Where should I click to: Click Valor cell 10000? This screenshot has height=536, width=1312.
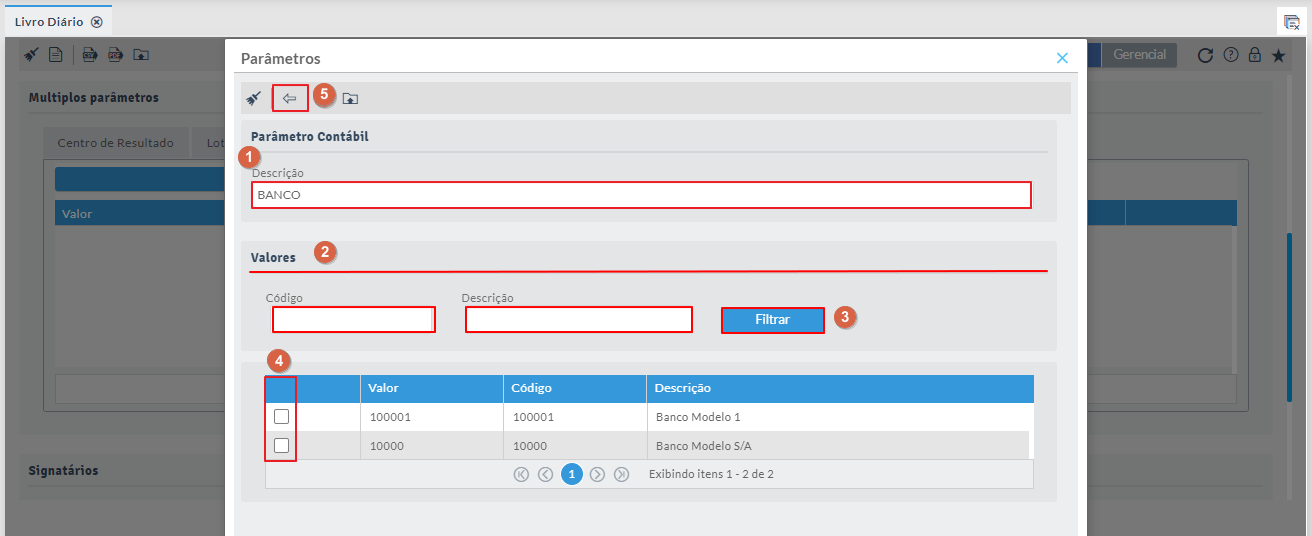coord(432,445)
